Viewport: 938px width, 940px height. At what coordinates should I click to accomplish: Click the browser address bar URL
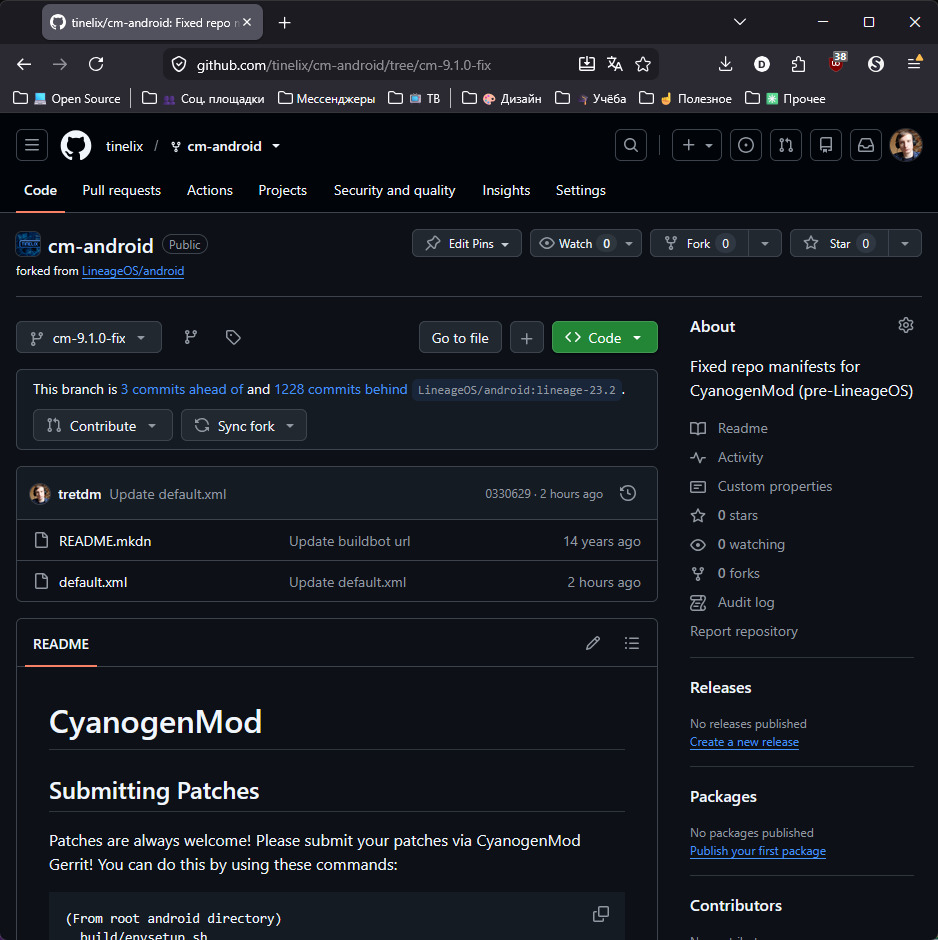[343, 65]
